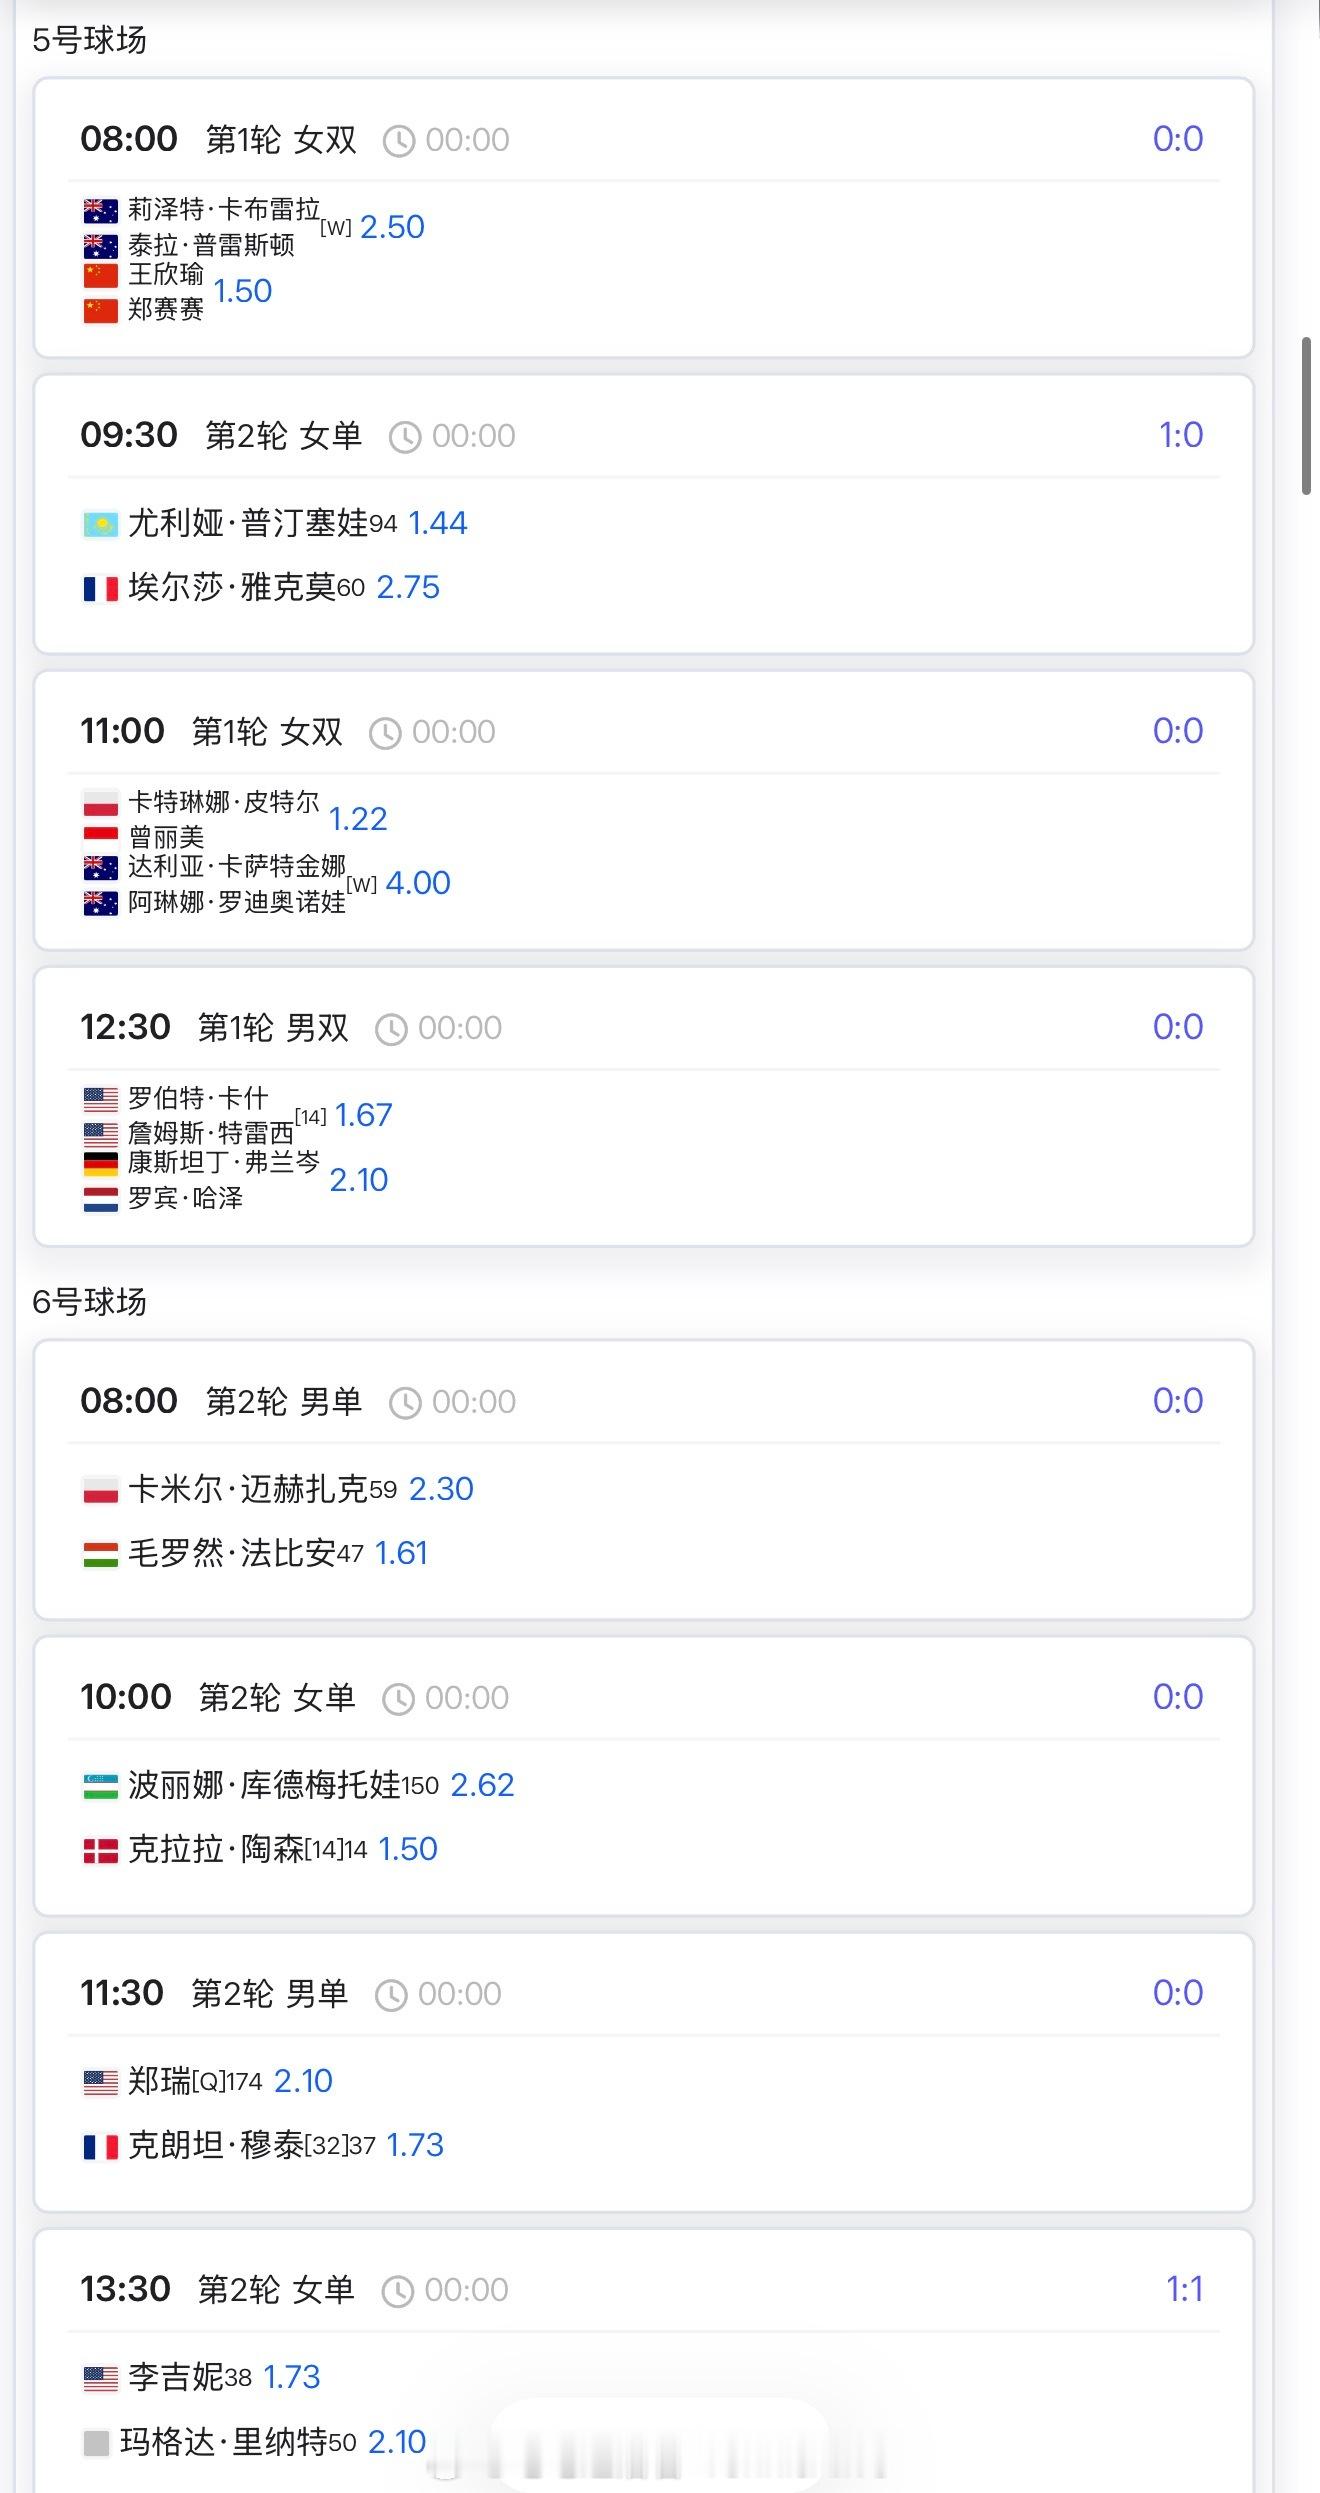
Task: Click Denmark flag beside 克拉拉·陶森
Action: tap(100, 1850)
